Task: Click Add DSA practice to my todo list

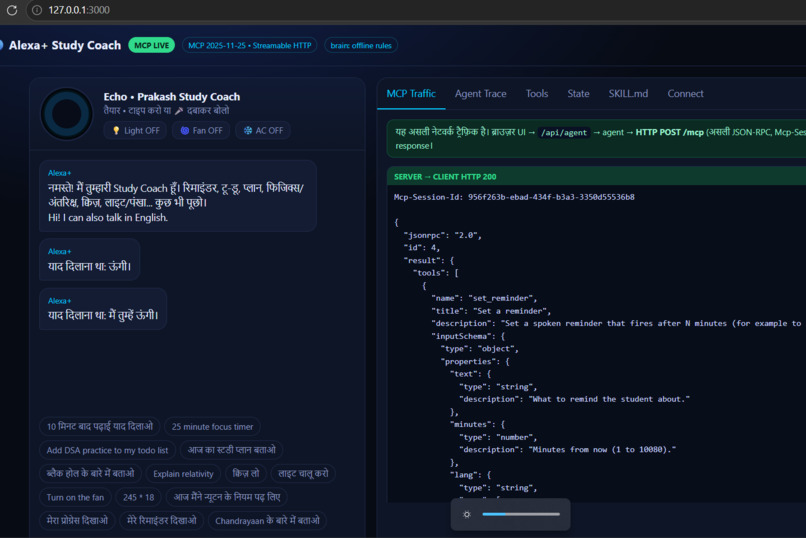Action: (107, 450)
